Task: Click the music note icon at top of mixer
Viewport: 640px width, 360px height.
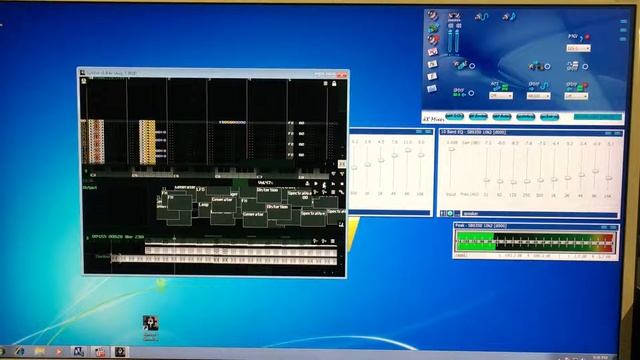Action: (509, 17)
